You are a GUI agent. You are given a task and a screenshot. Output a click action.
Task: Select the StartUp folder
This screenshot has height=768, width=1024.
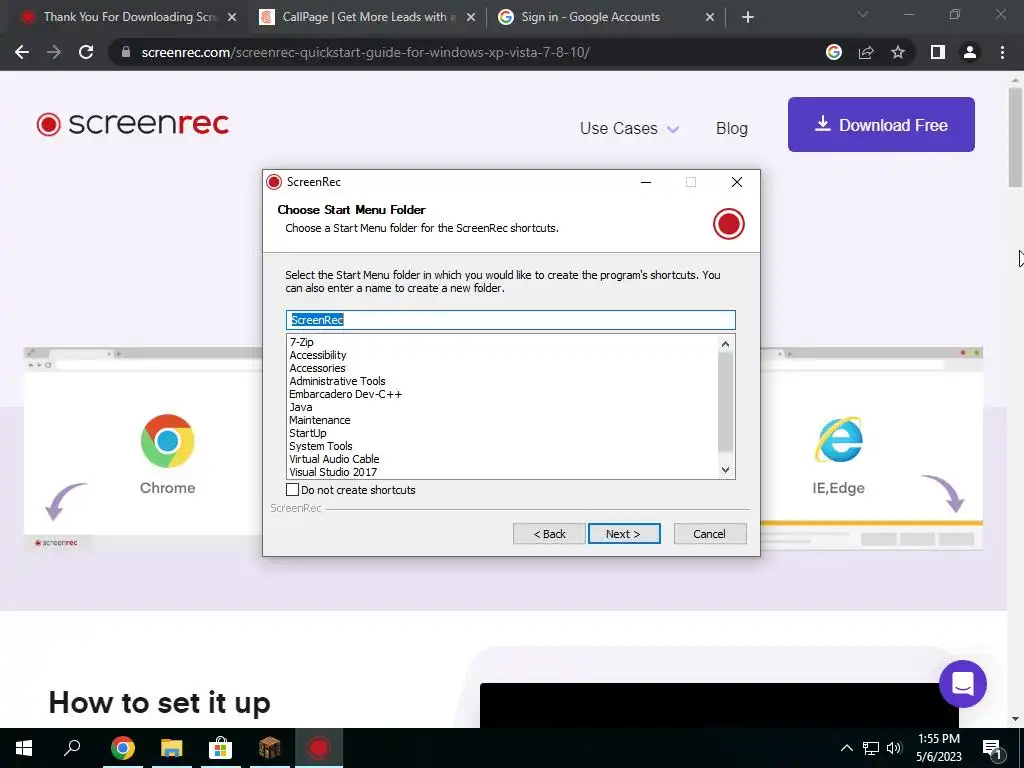click(x=308, y=434)
